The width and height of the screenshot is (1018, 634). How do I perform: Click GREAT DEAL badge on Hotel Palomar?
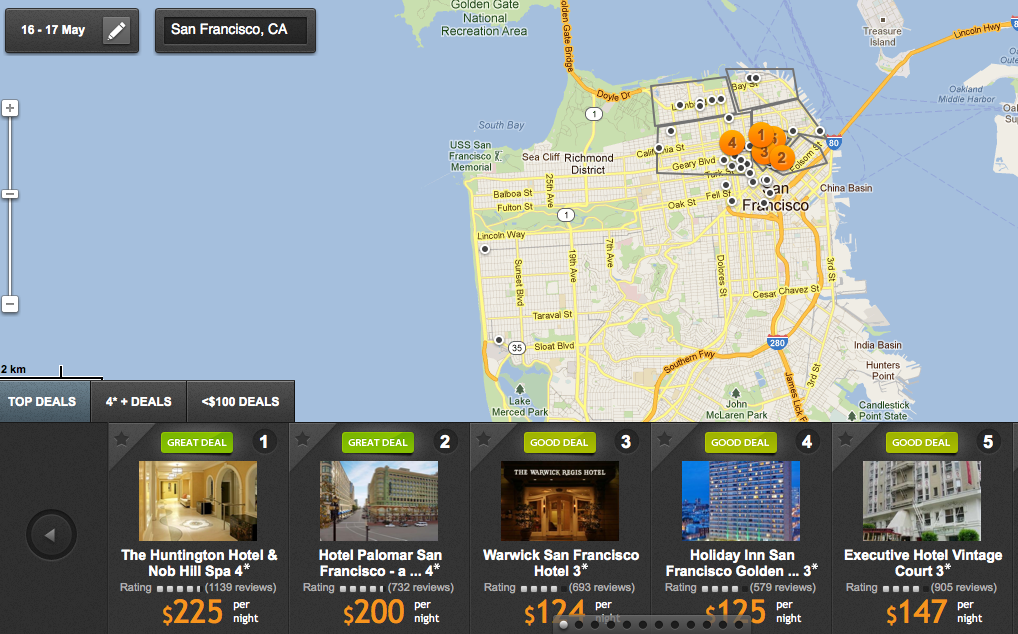pos(378,443)
